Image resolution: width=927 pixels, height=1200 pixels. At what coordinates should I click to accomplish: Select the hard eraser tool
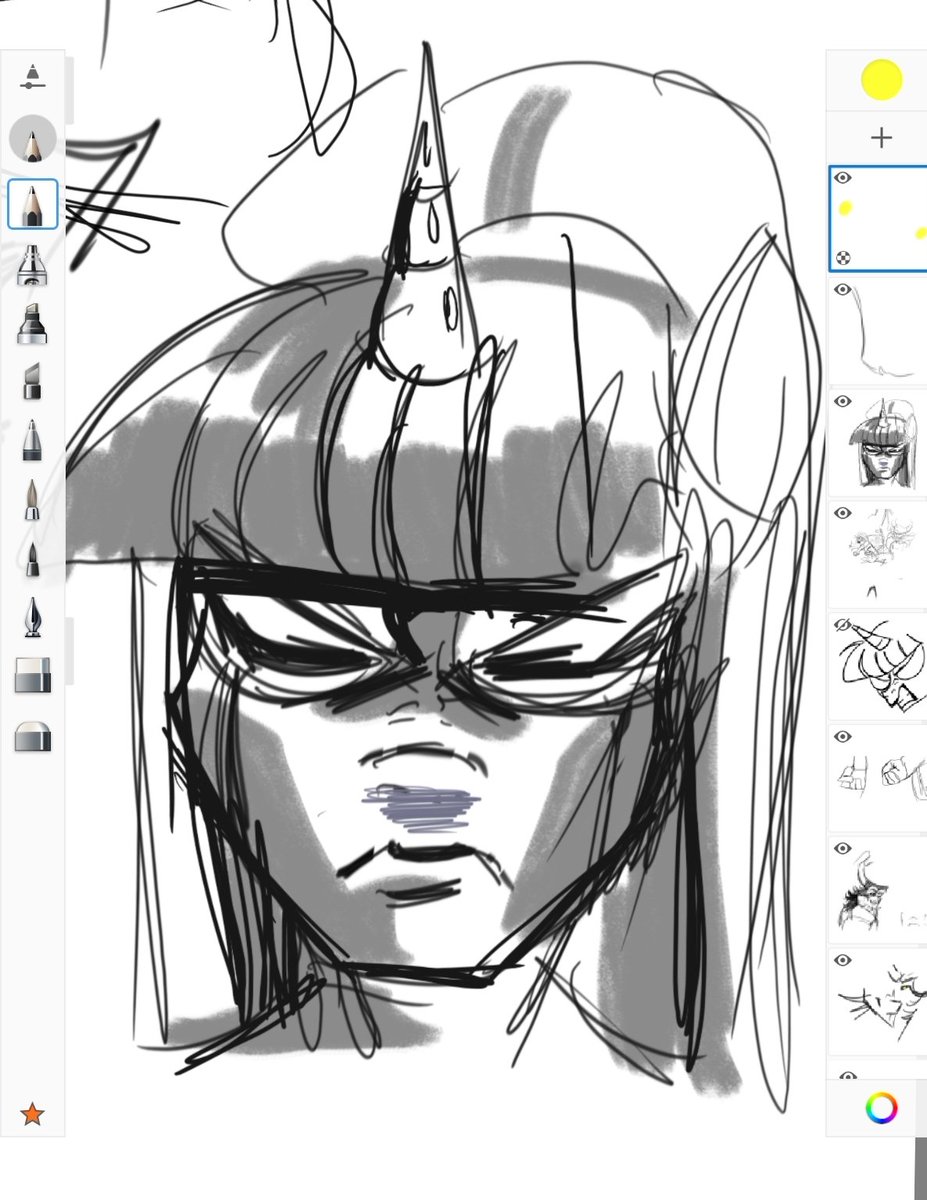[x=33, y=676]
